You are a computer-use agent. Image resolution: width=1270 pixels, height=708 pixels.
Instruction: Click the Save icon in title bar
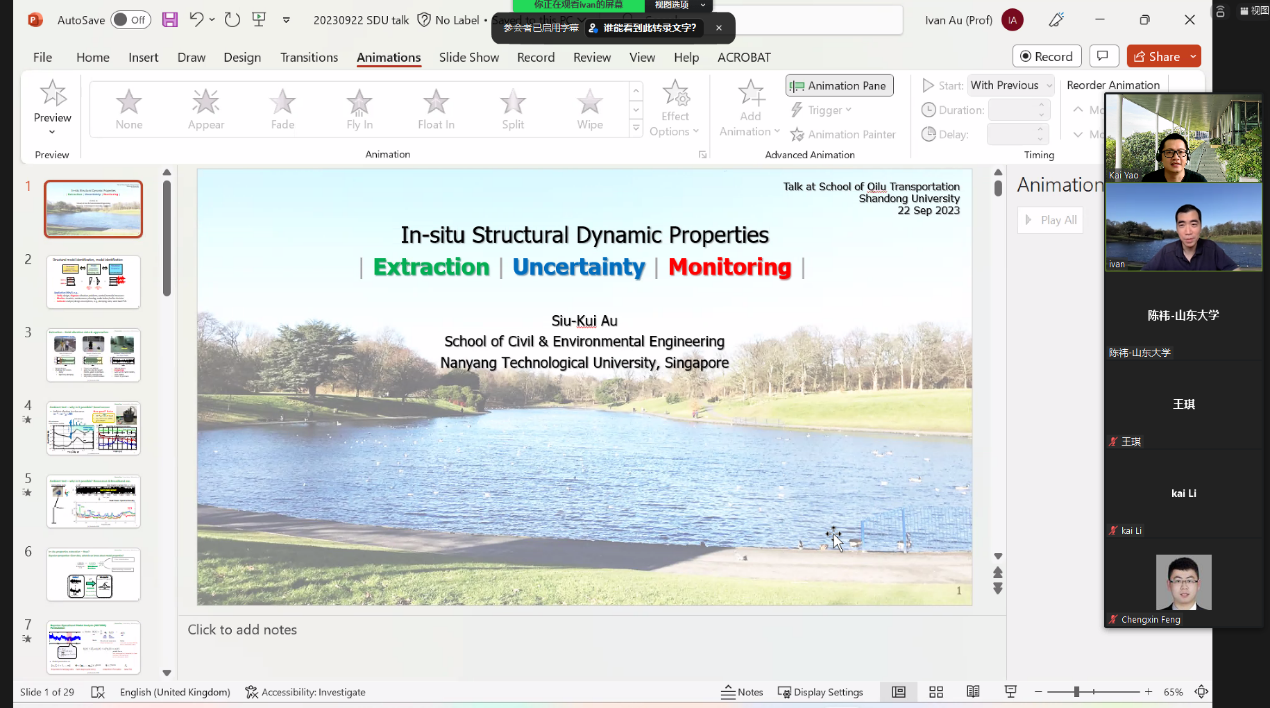pos(170,20)
